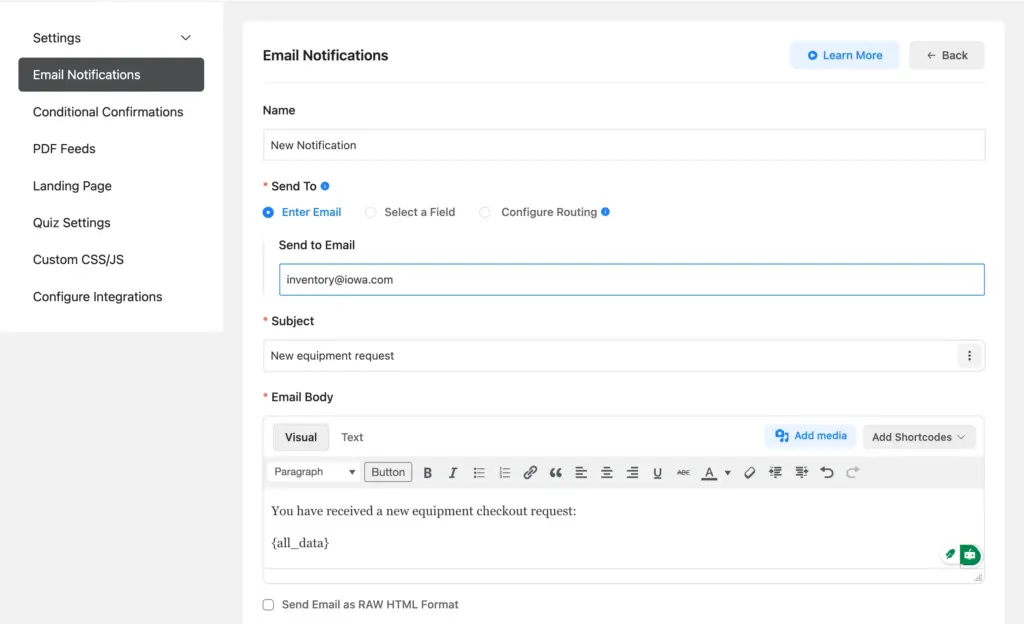Switch to the Text editor tab
1024x624 pixels.
click(352, 437)
